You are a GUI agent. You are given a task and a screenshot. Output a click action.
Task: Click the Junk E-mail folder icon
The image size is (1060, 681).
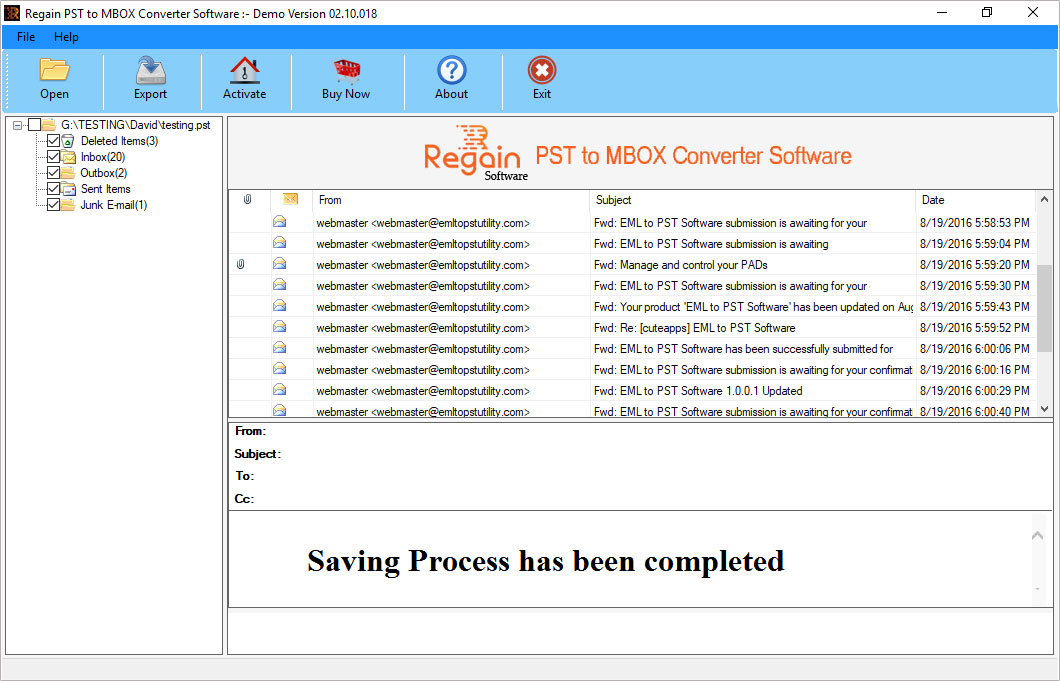(68, 205)
